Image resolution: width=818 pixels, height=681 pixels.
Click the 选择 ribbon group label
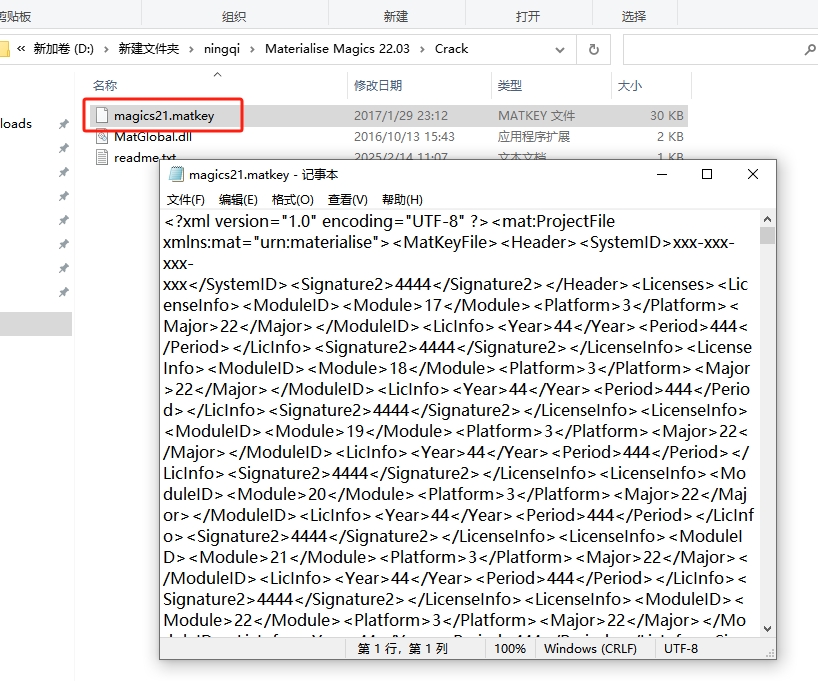(634, 17)
